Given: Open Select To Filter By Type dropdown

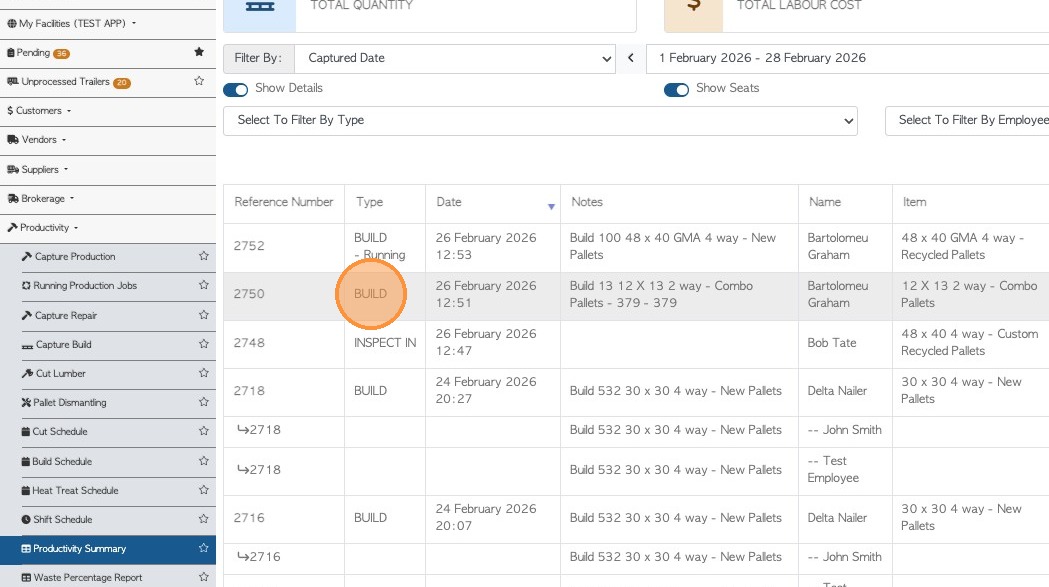Looking at the screenshot, I should 540,121.
